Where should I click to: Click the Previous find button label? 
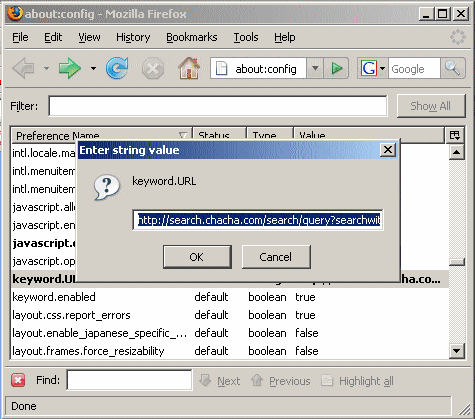(x=290, y=381)
